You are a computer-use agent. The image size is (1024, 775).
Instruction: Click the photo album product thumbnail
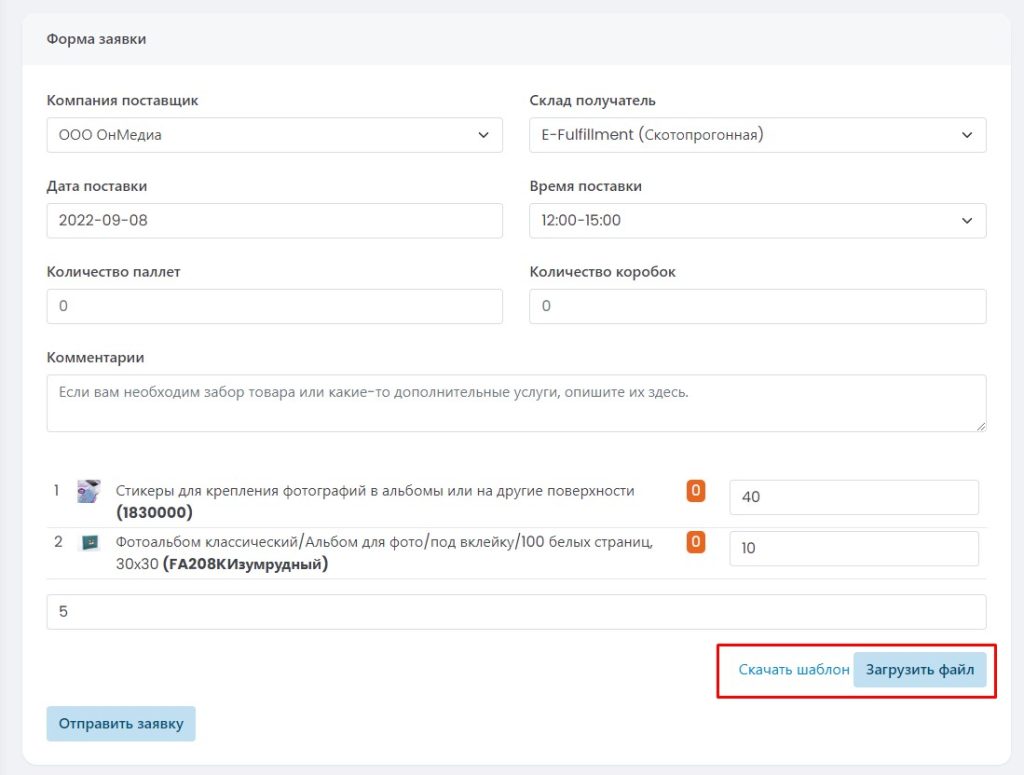(x=89, y=543)
